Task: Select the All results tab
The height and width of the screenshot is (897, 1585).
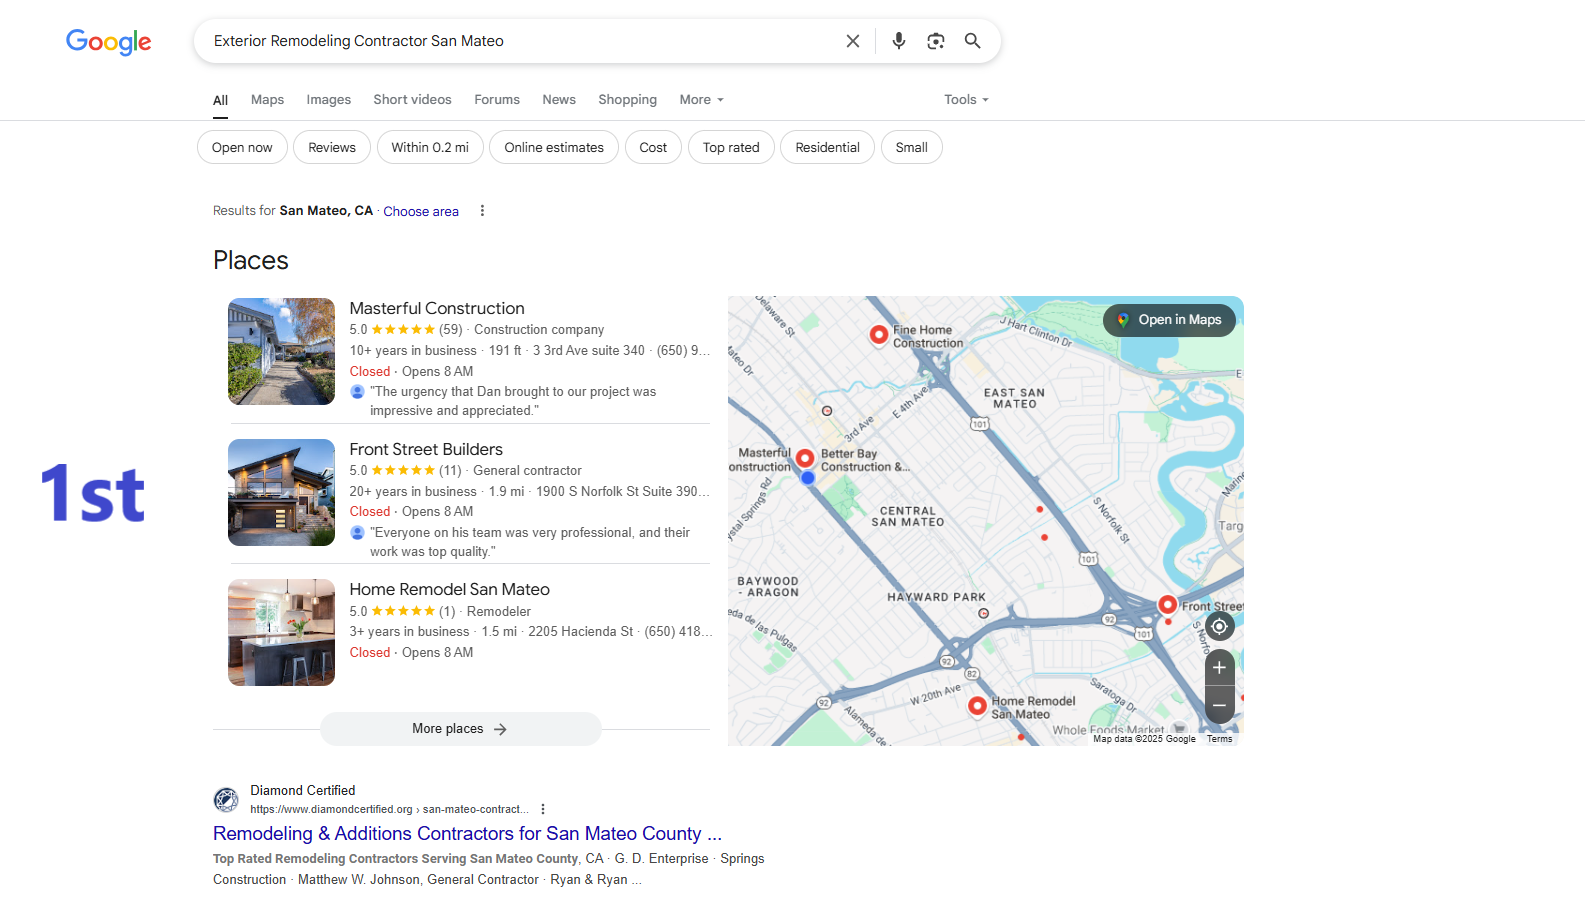Action: point(220,100)
